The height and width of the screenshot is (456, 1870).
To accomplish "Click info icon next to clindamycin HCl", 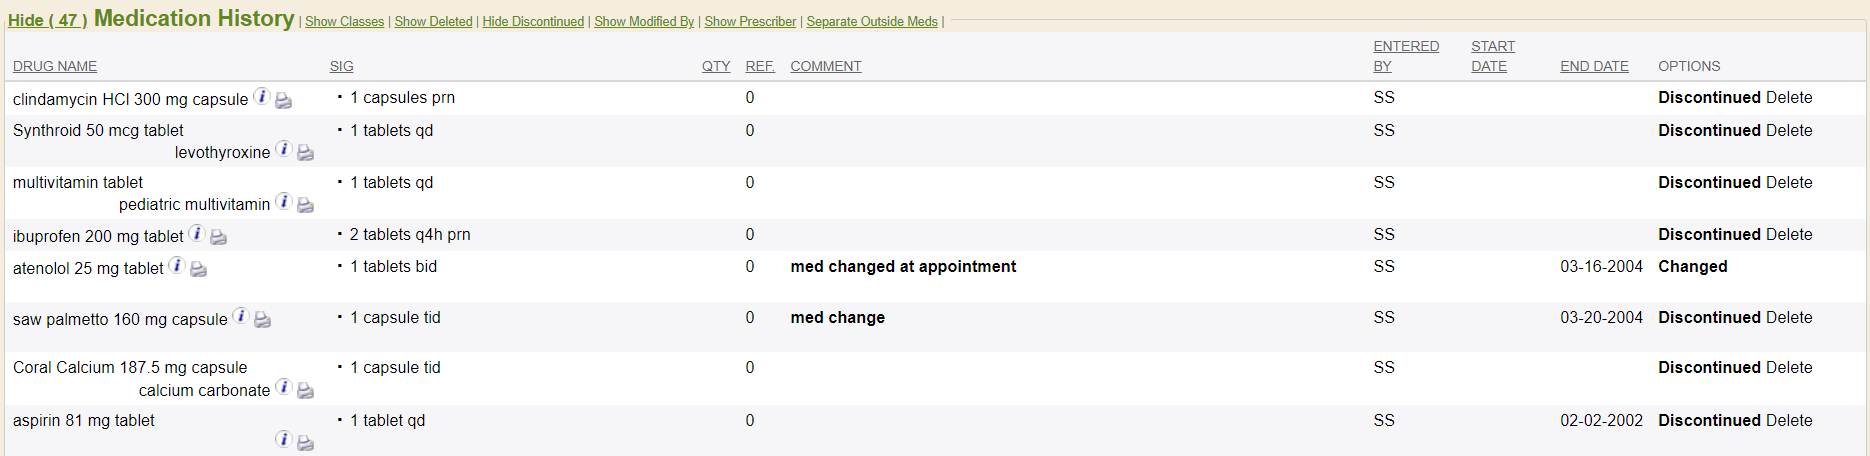I will [x=261, y=97].
